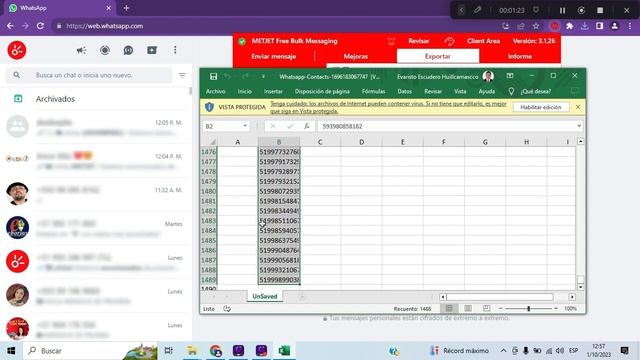This screenshot has width=640, height=360.
Task: Open the Inicio ribbon tab
Action: (x=244, y=91)
